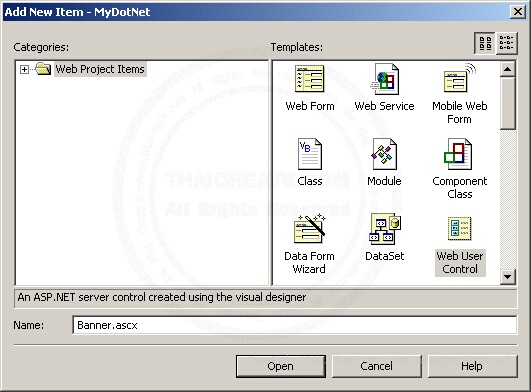Click the Name field containing Banner.ascx
The height and width of the screenshot is (392, 531).
[x=295, y=325]
